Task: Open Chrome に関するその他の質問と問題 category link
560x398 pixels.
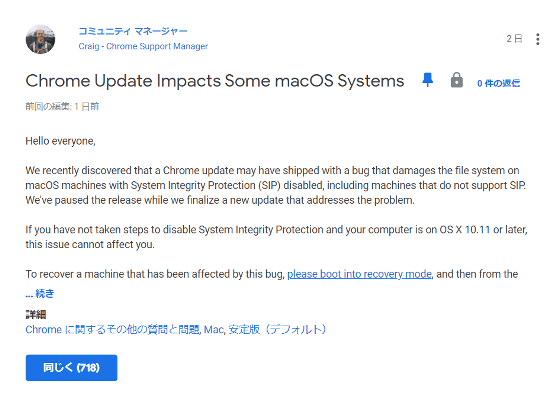Action: point(112,329)
